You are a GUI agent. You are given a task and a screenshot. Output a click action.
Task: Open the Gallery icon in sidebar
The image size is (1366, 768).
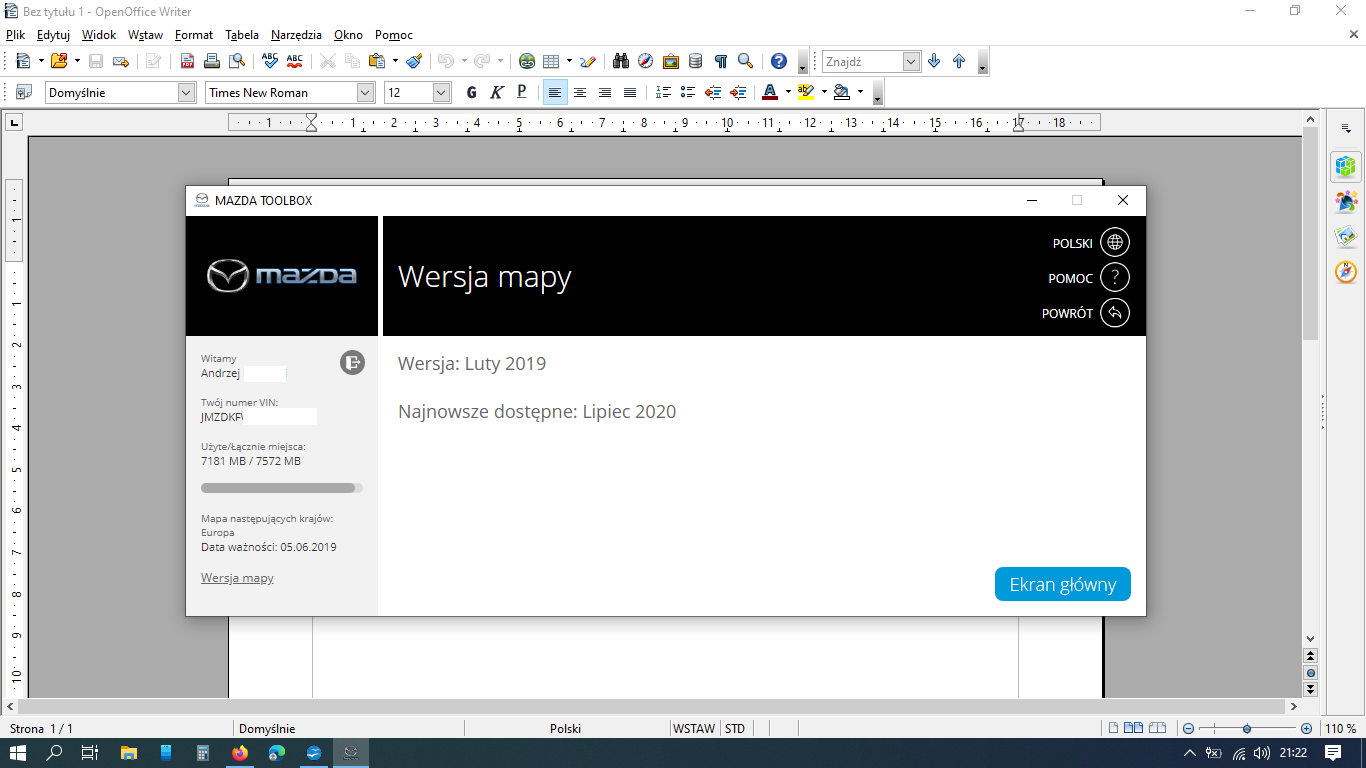click(1346, 237)
